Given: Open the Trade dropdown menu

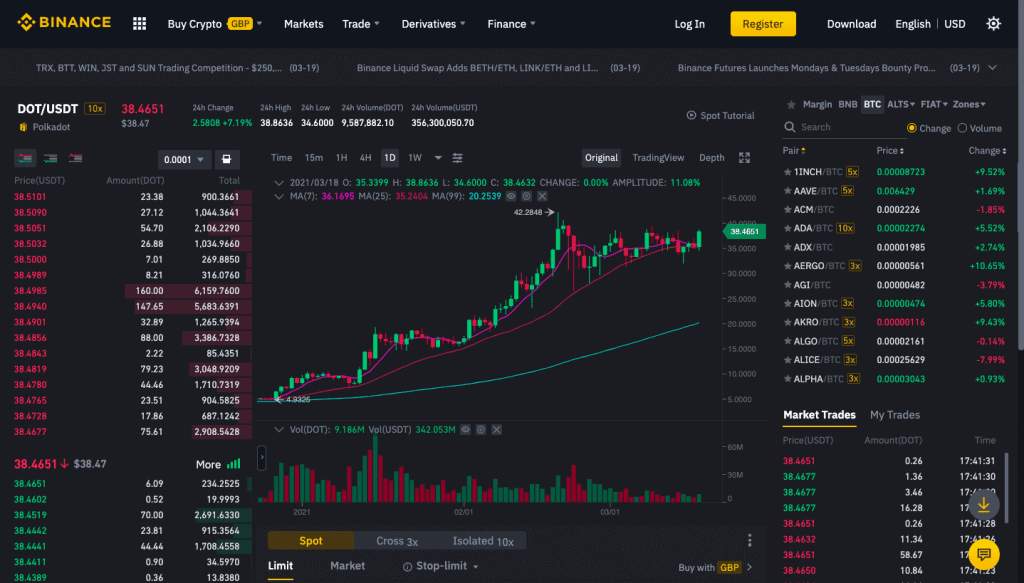Looking at the screenshot, I should point(361,24).
